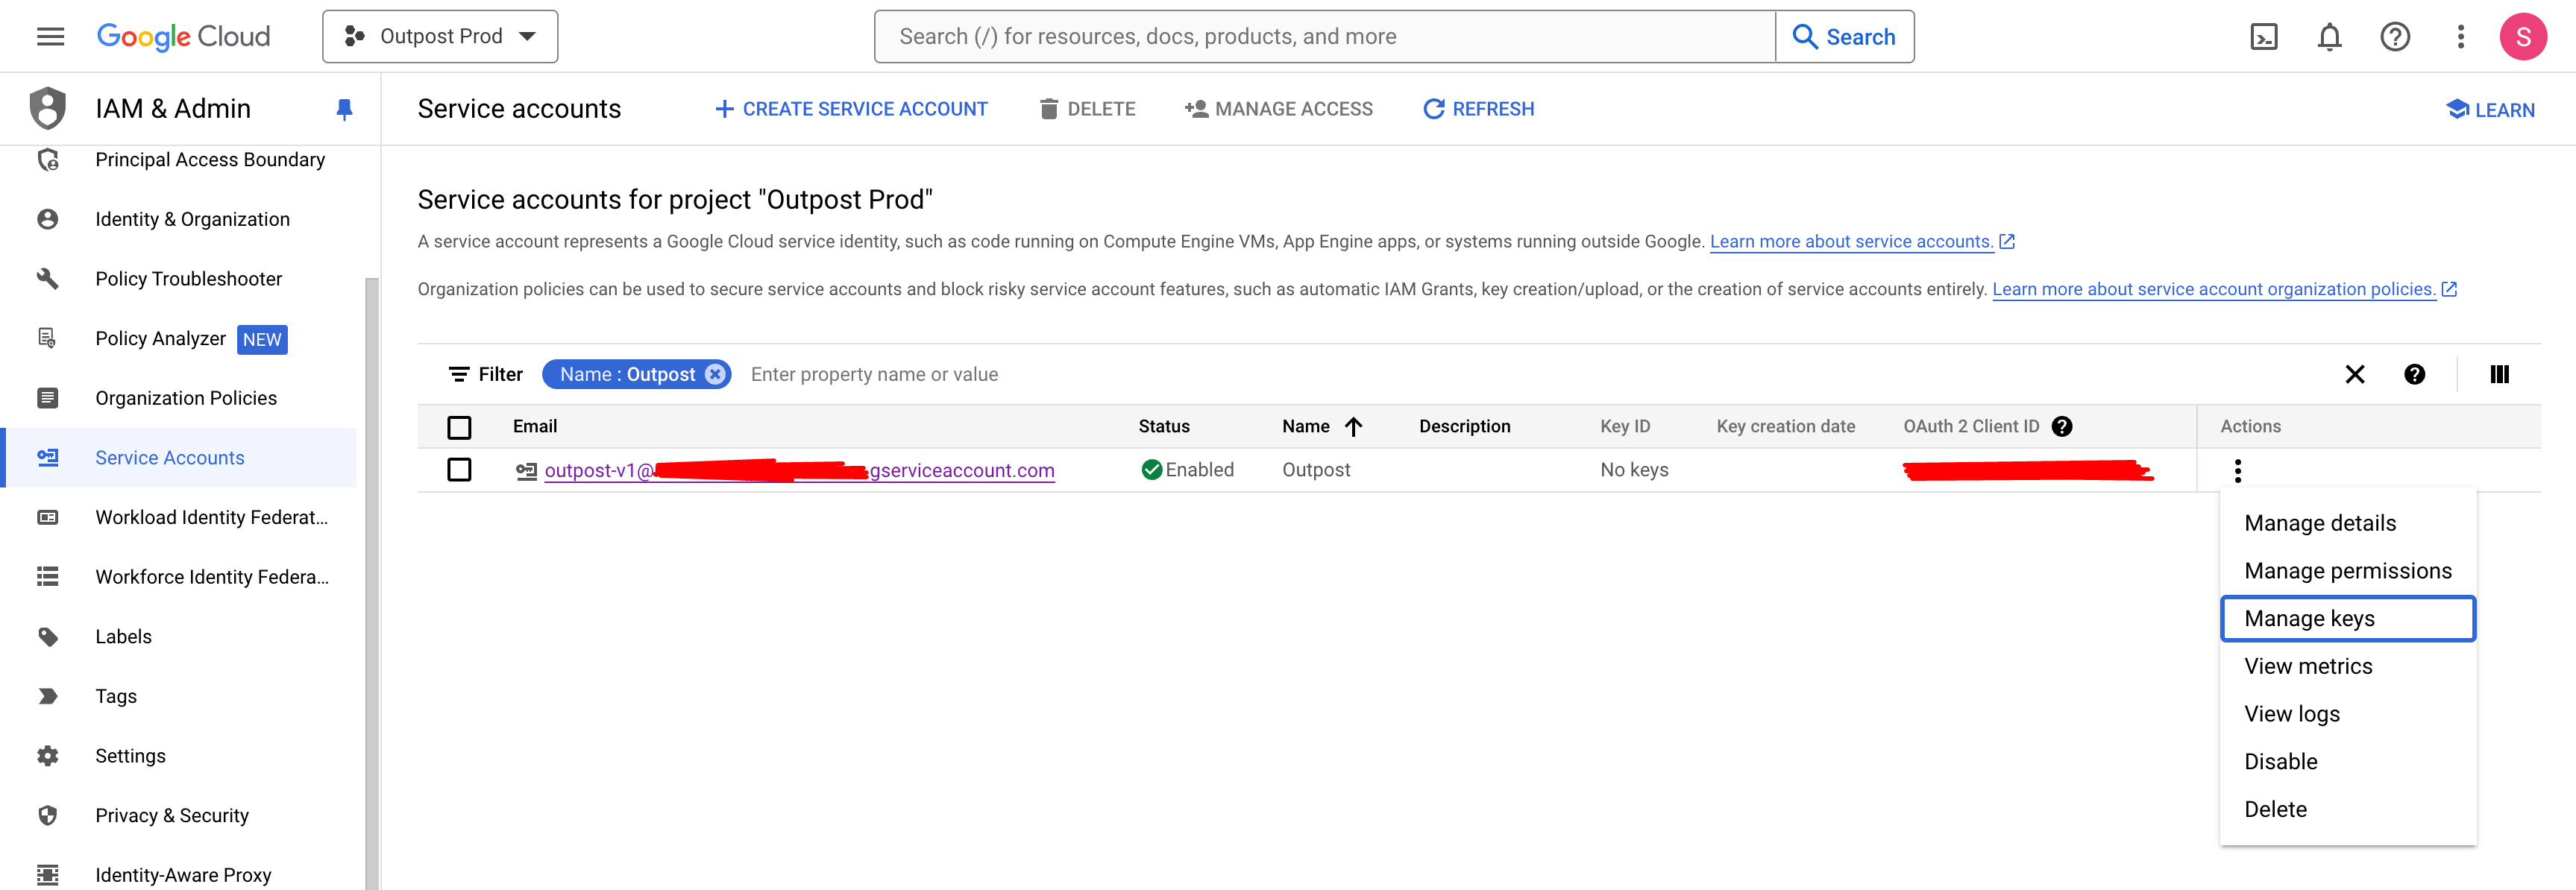Click the DELETE toolbar button

point(1087,109)
